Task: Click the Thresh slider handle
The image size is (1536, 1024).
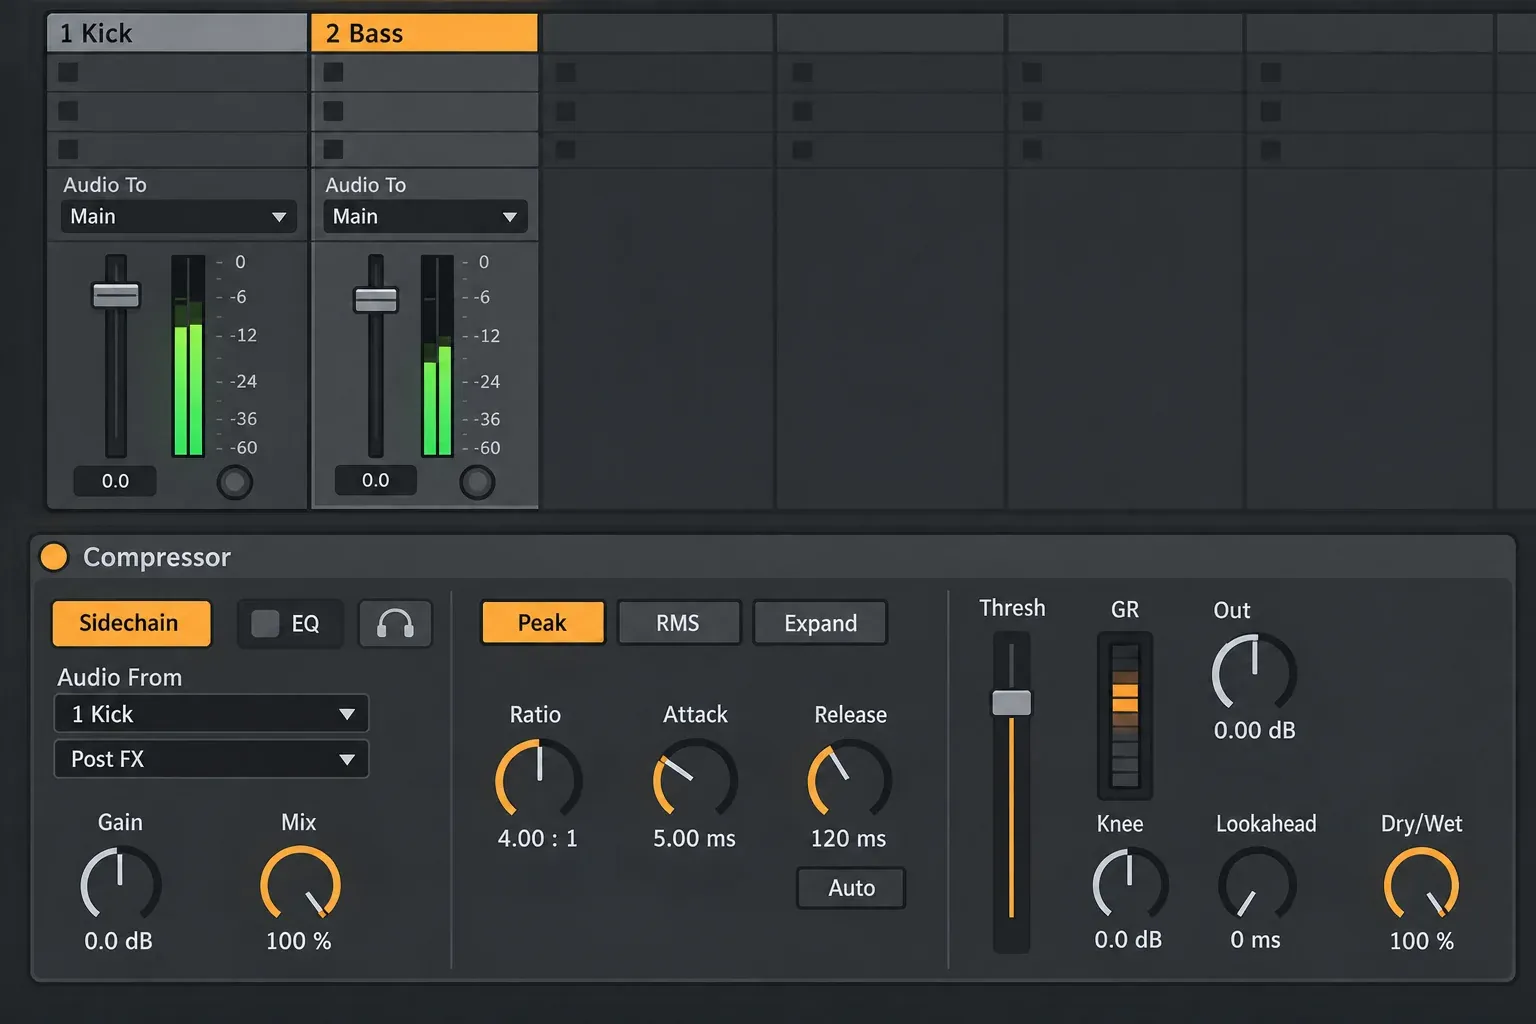Action: click(1011, 703)
